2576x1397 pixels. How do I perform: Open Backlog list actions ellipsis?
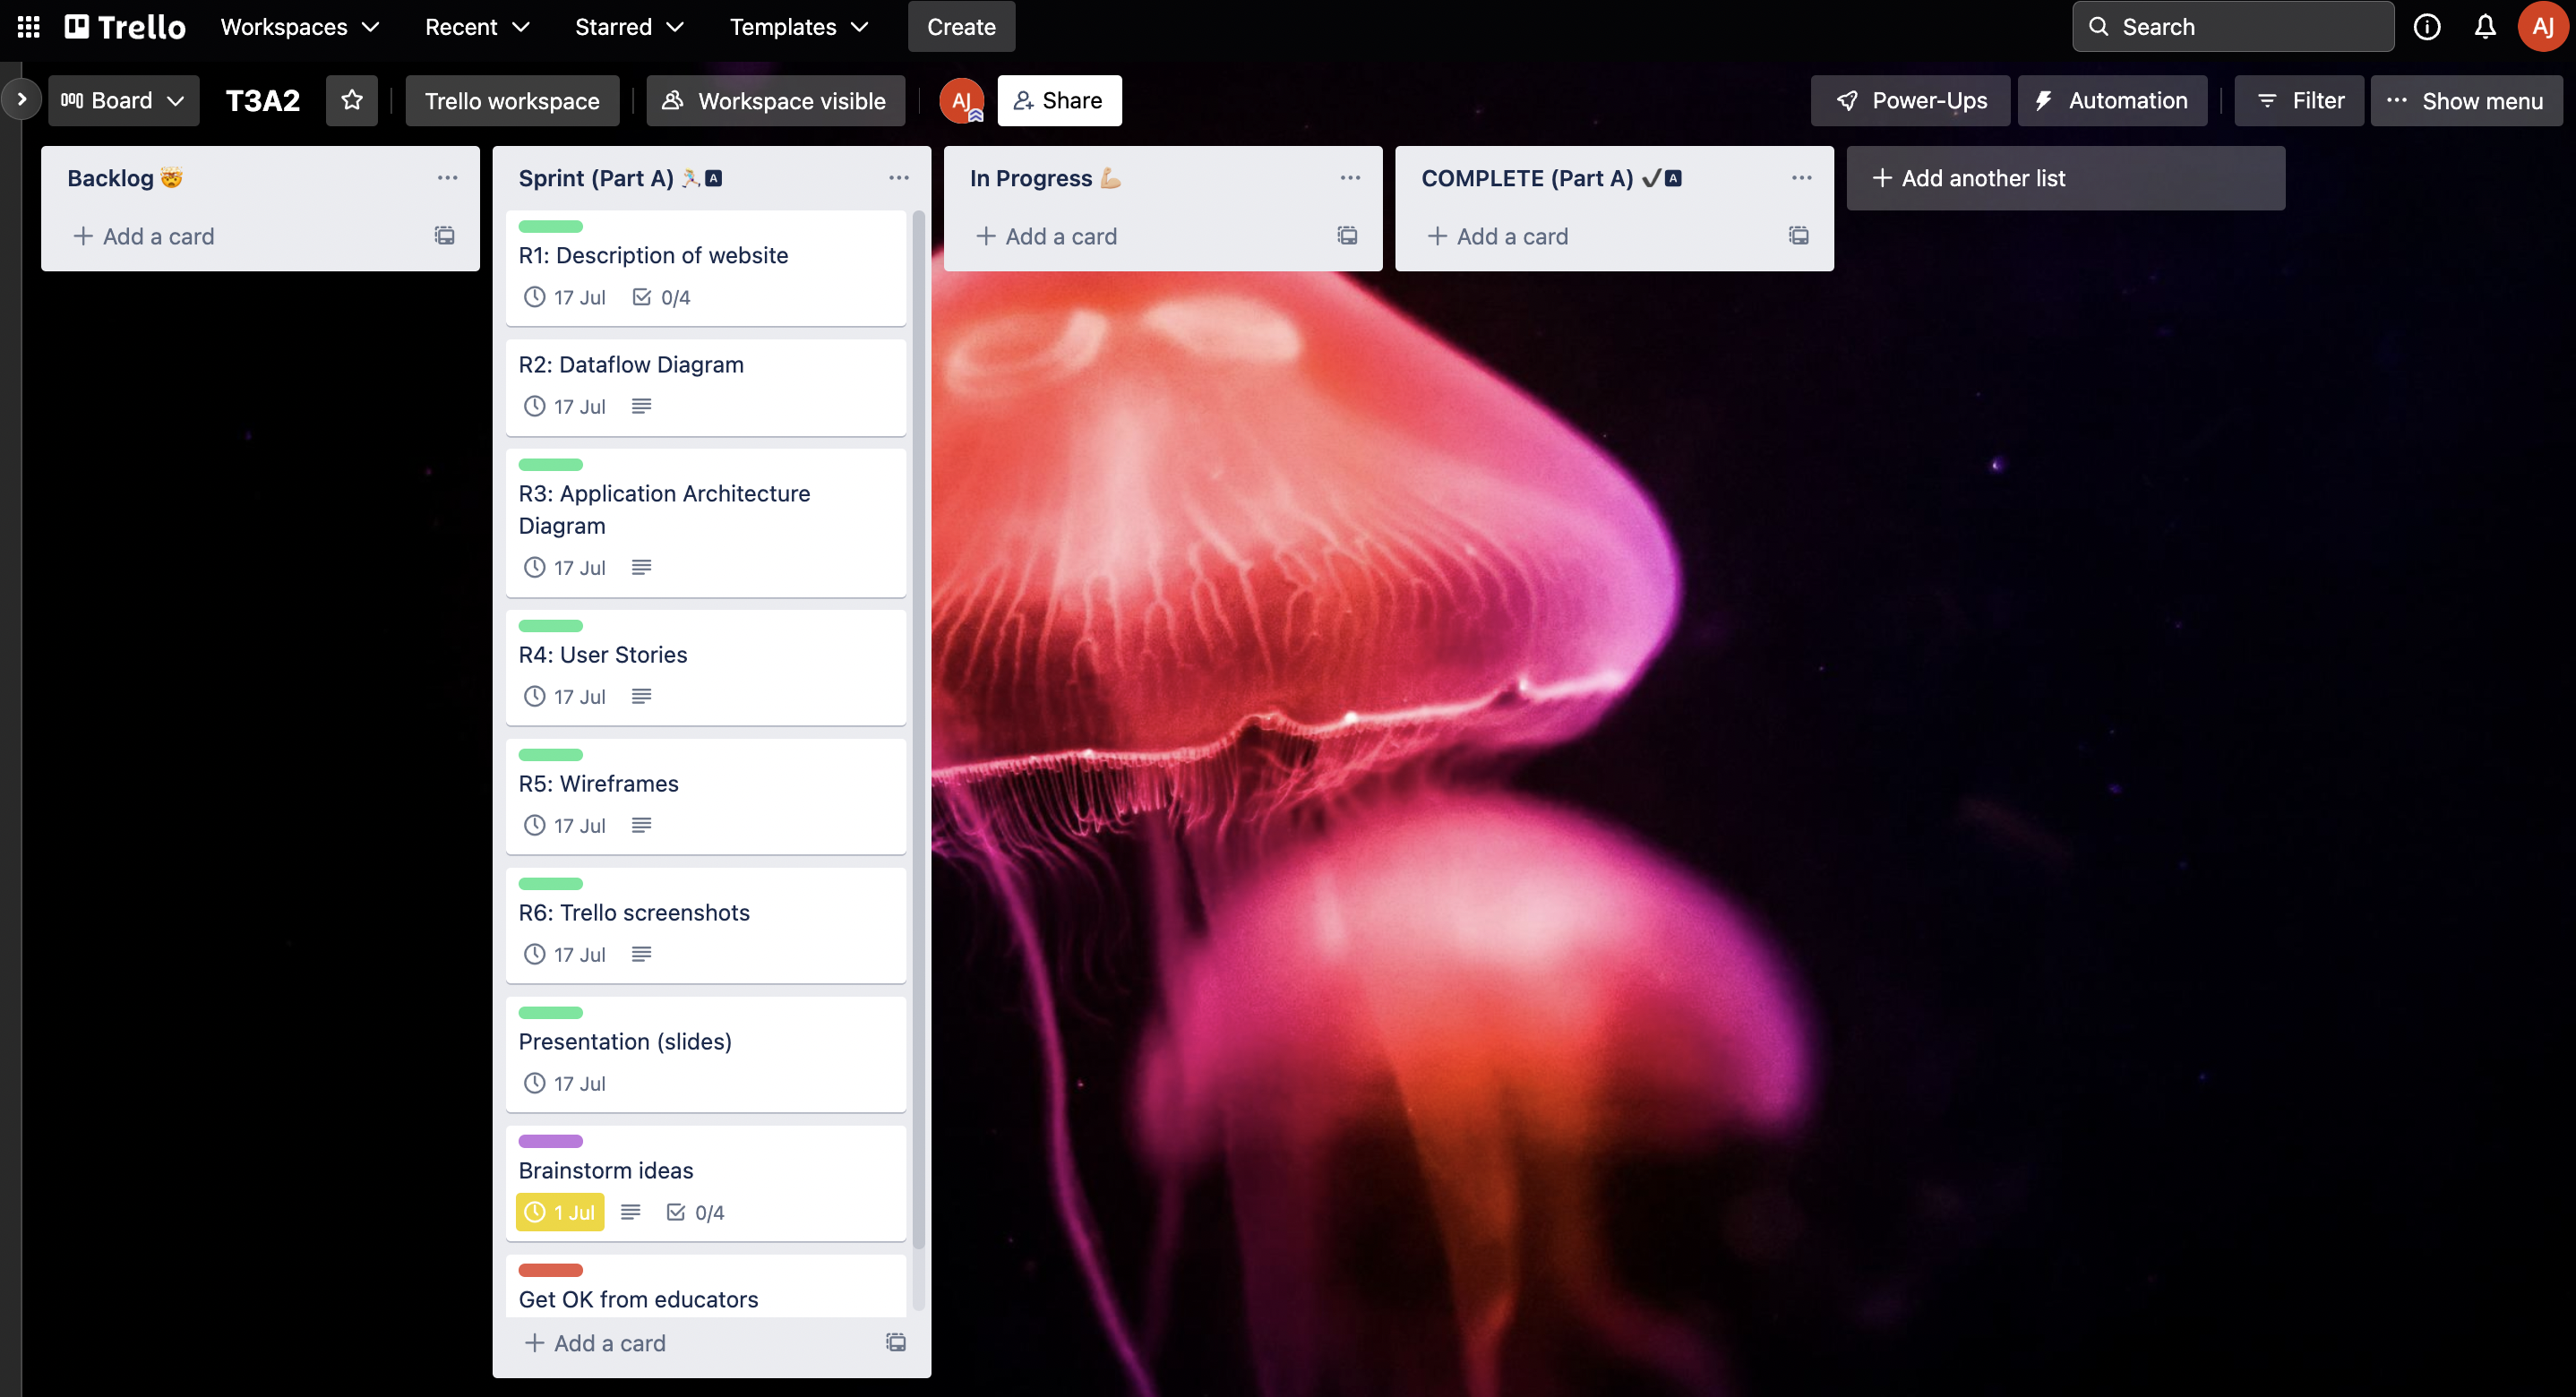(447, 178)
